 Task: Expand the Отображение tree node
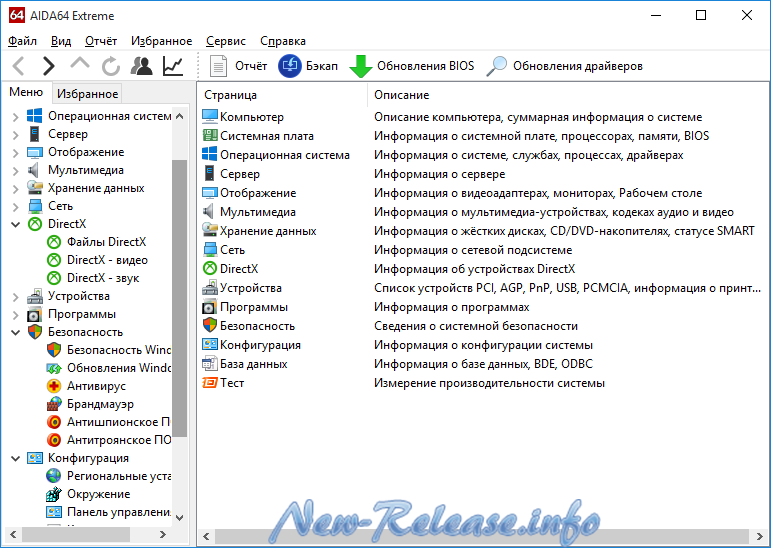(15, 153)
